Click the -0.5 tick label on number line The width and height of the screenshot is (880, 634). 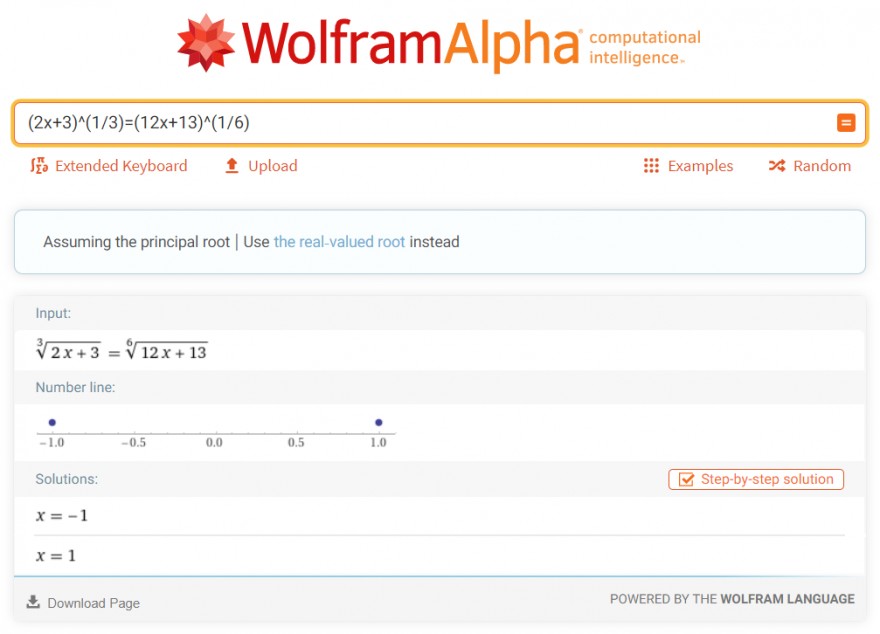pos(134,443)
